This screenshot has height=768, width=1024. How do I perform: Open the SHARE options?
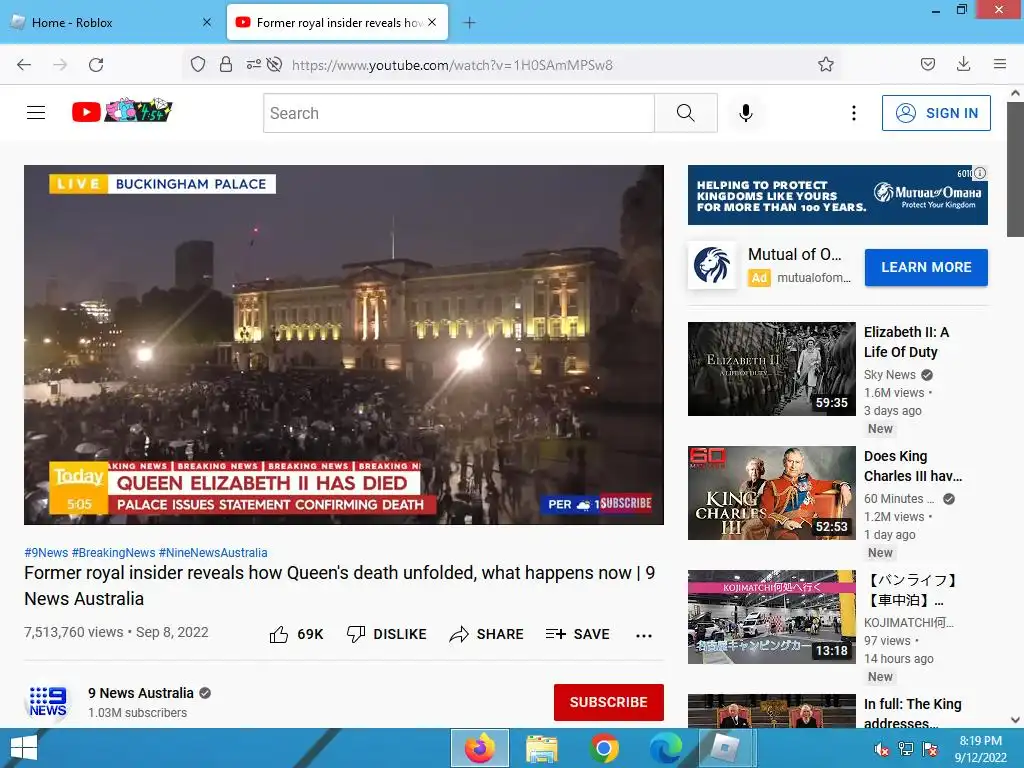(x=487, y=634)
